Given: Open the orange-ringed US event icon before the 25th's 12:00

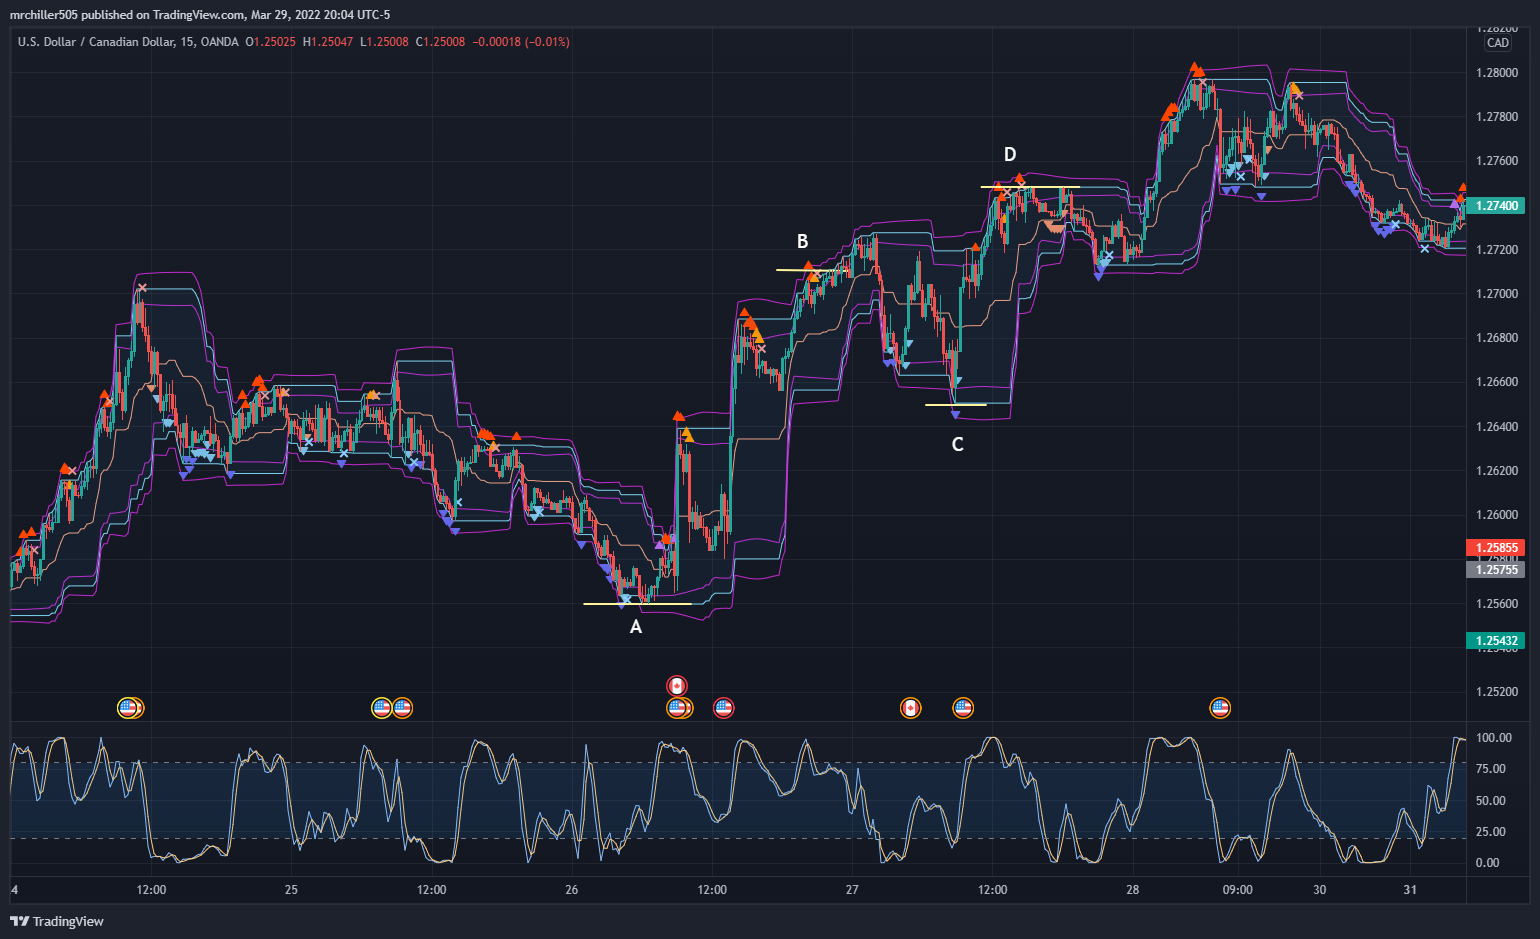Looking at the screenshot, I should pos(403,708).
